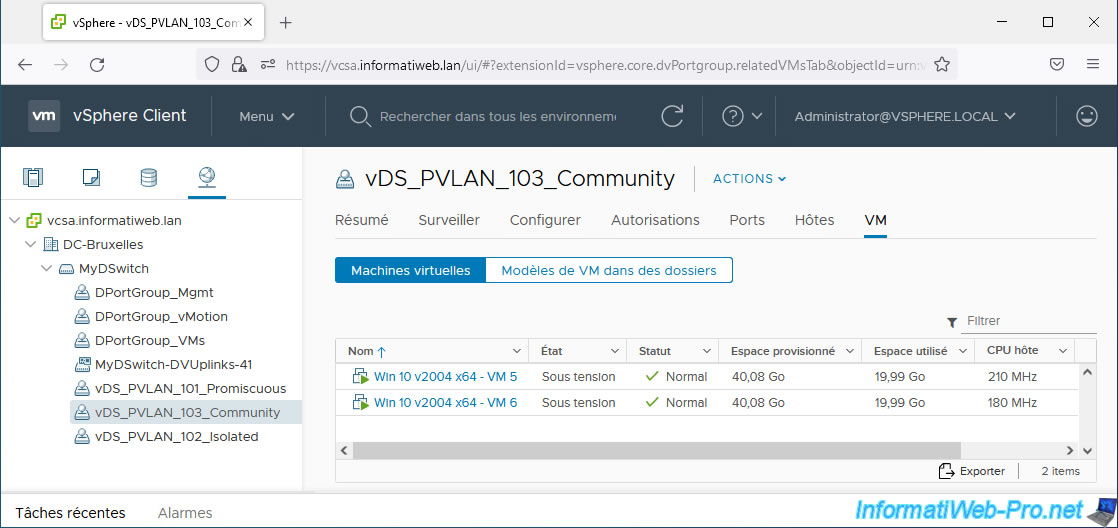Click the filter funnel icon
This screenshot has height=528, width=1118.
951,323
